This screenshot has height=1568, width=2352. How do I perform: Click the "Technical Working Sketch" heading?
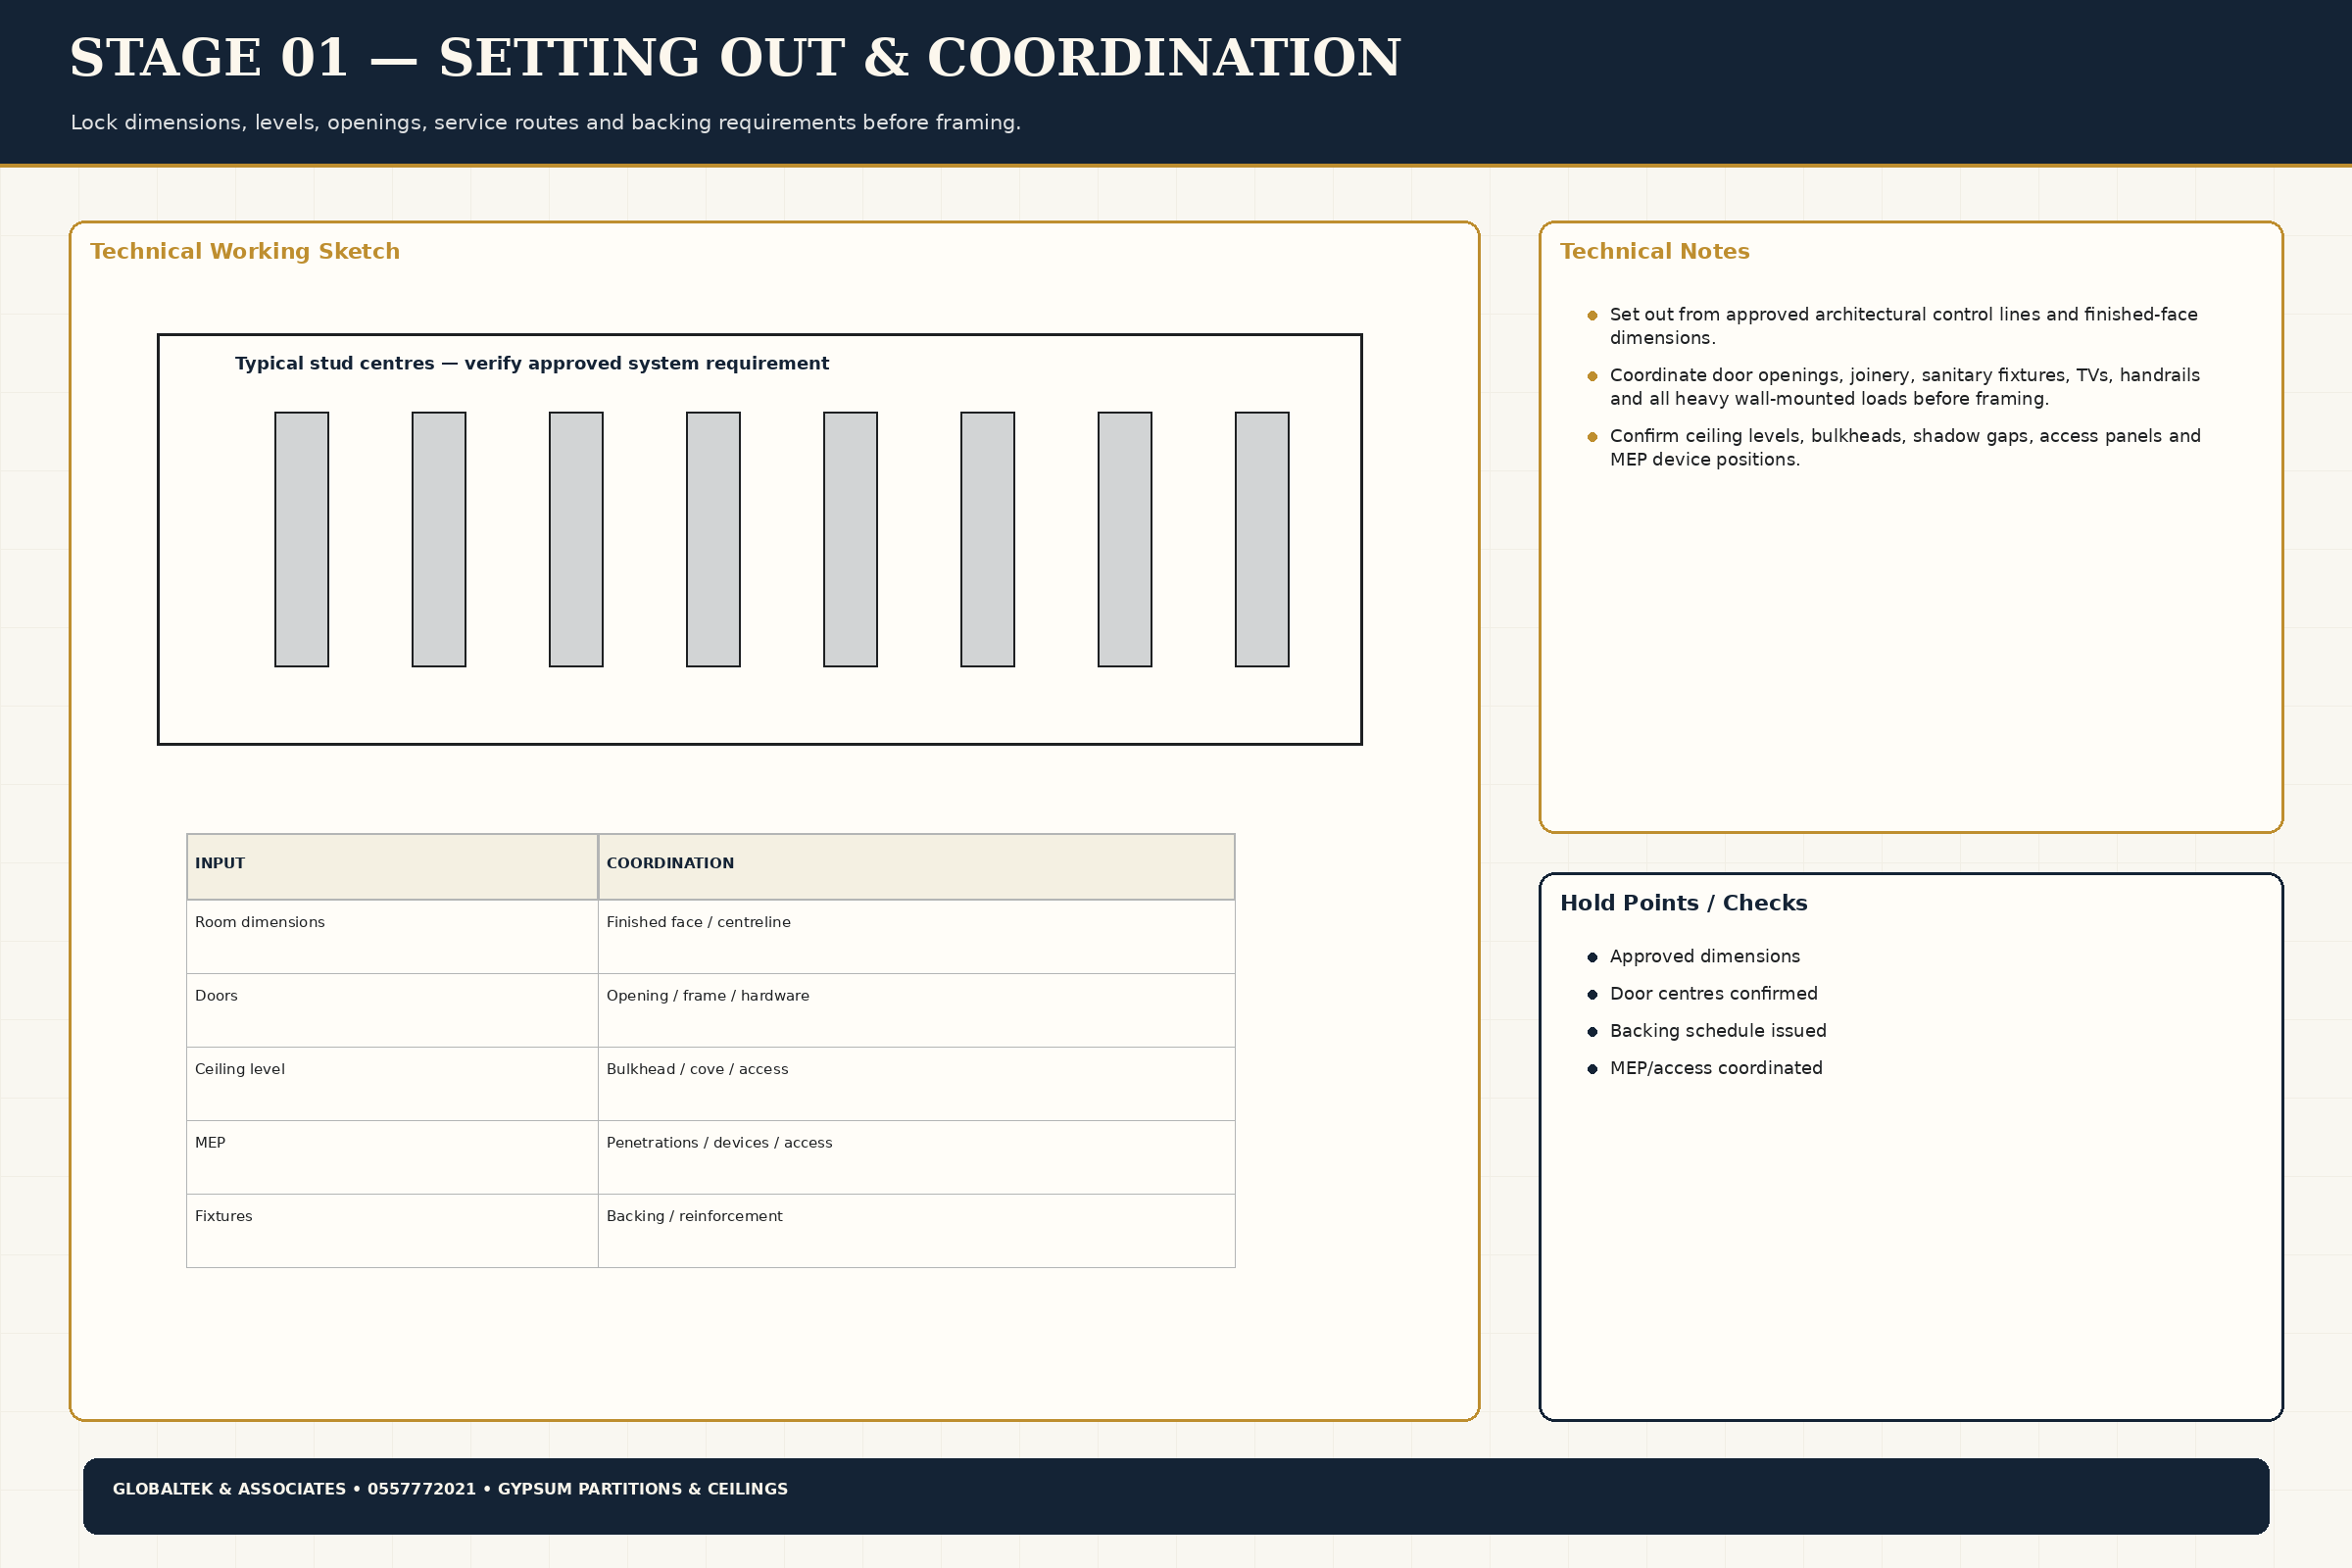245,251
